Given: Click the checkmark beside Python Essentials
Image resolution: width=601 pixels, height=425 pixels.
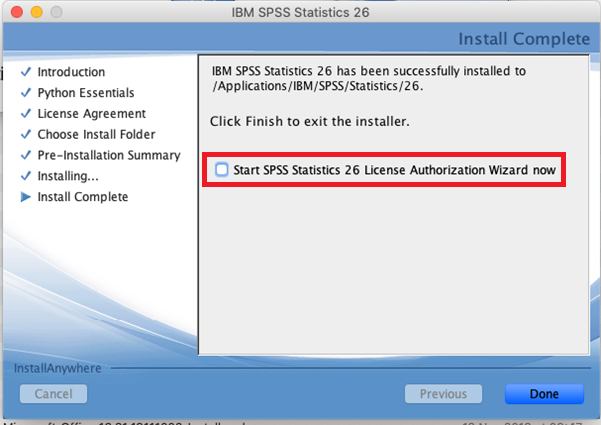Looking at the screenshot, I should (26, 92).
